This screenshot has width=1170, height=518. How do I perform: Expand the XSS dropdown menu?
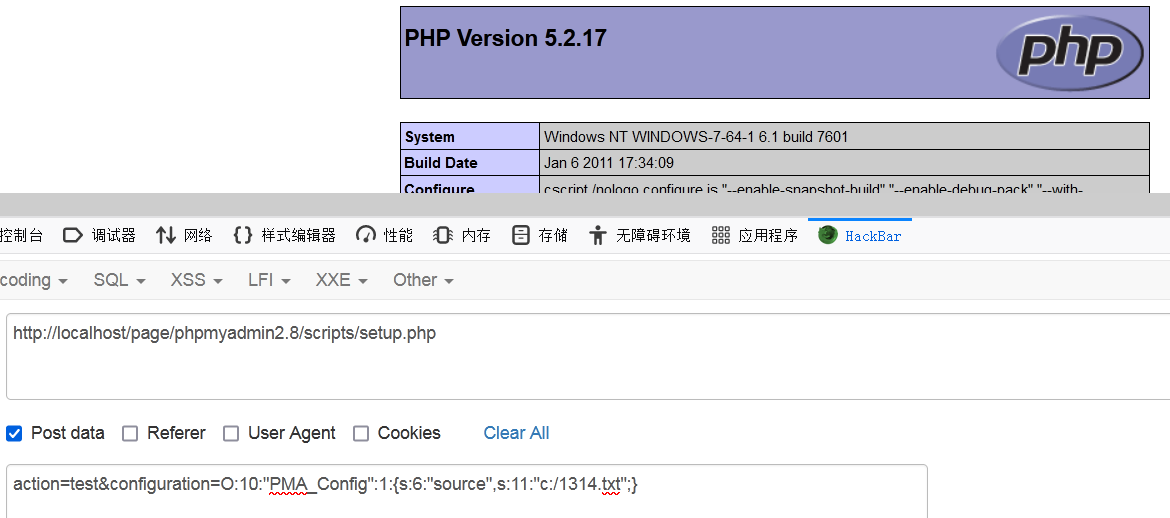tap(197, 280)
